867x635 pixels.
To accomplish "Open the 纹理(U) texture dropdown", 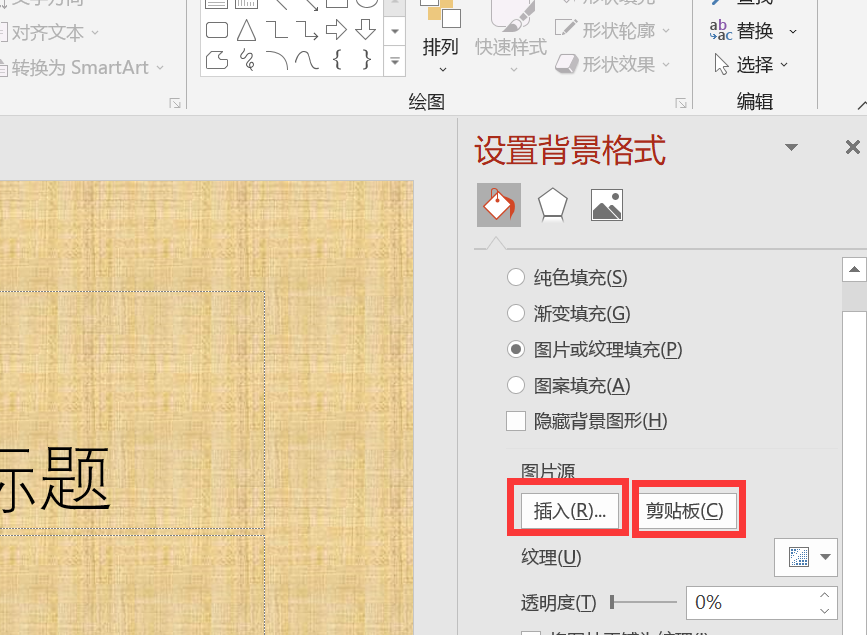I will pyautogui.click(x=806, y=557).
